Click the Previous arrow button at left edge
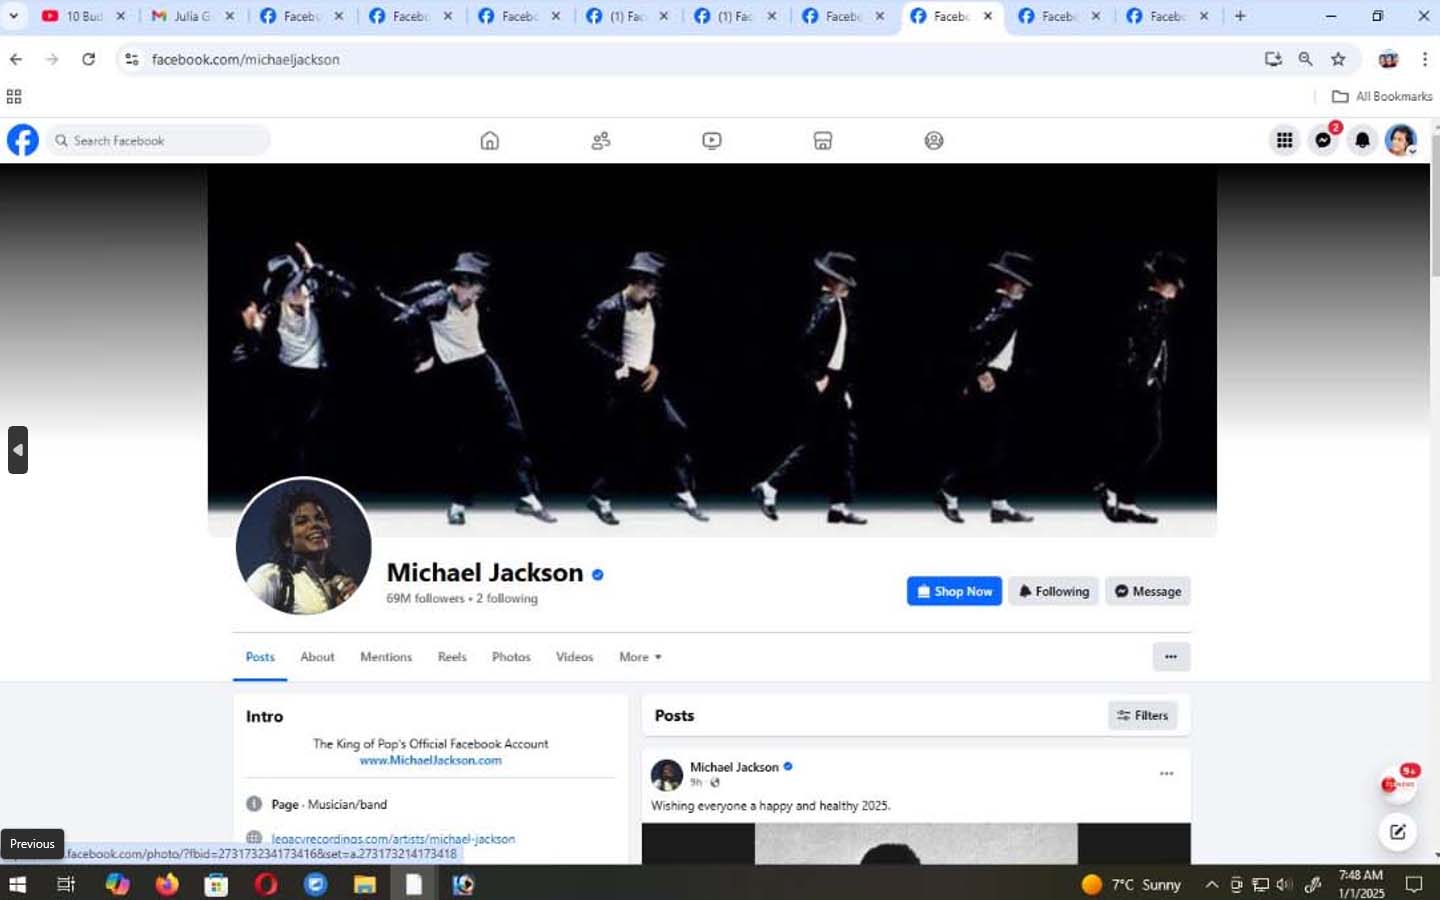This screenshot has height=900, width=1440. coord(18,450)
